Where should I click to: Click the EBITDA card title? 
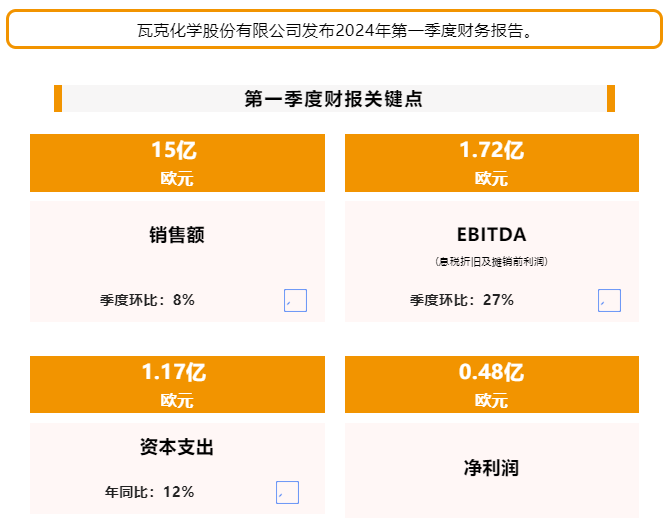click(x=492, y=235)
